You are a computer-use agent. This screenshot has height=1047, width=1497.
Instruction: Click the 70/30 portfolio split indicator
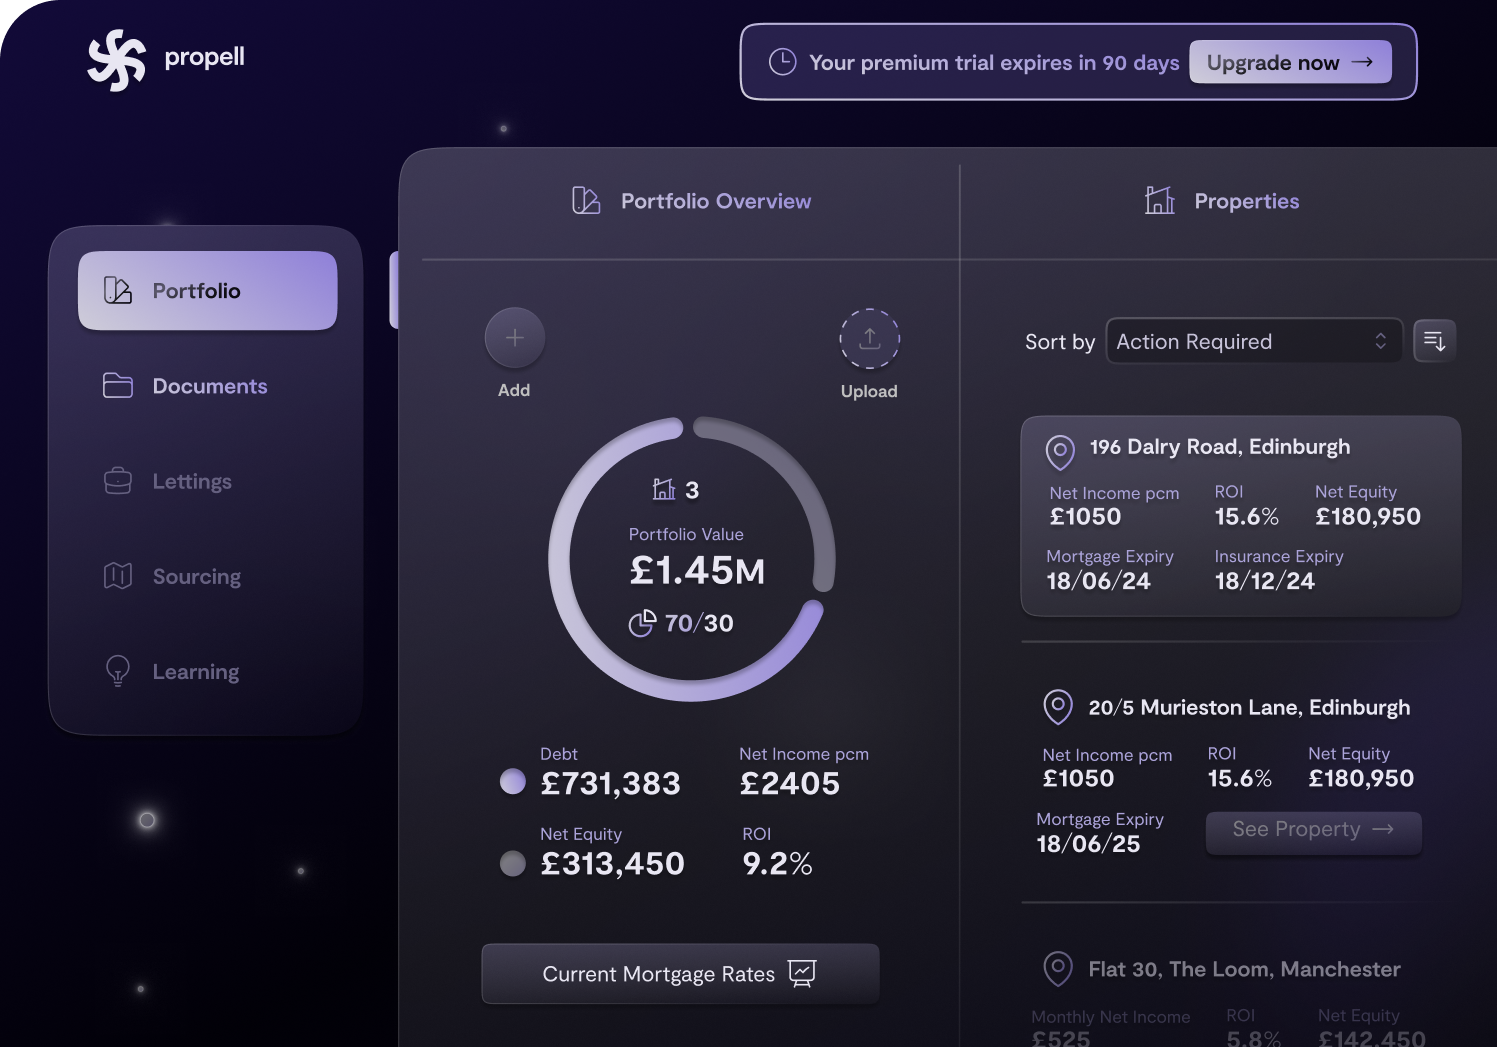[683, 622]
